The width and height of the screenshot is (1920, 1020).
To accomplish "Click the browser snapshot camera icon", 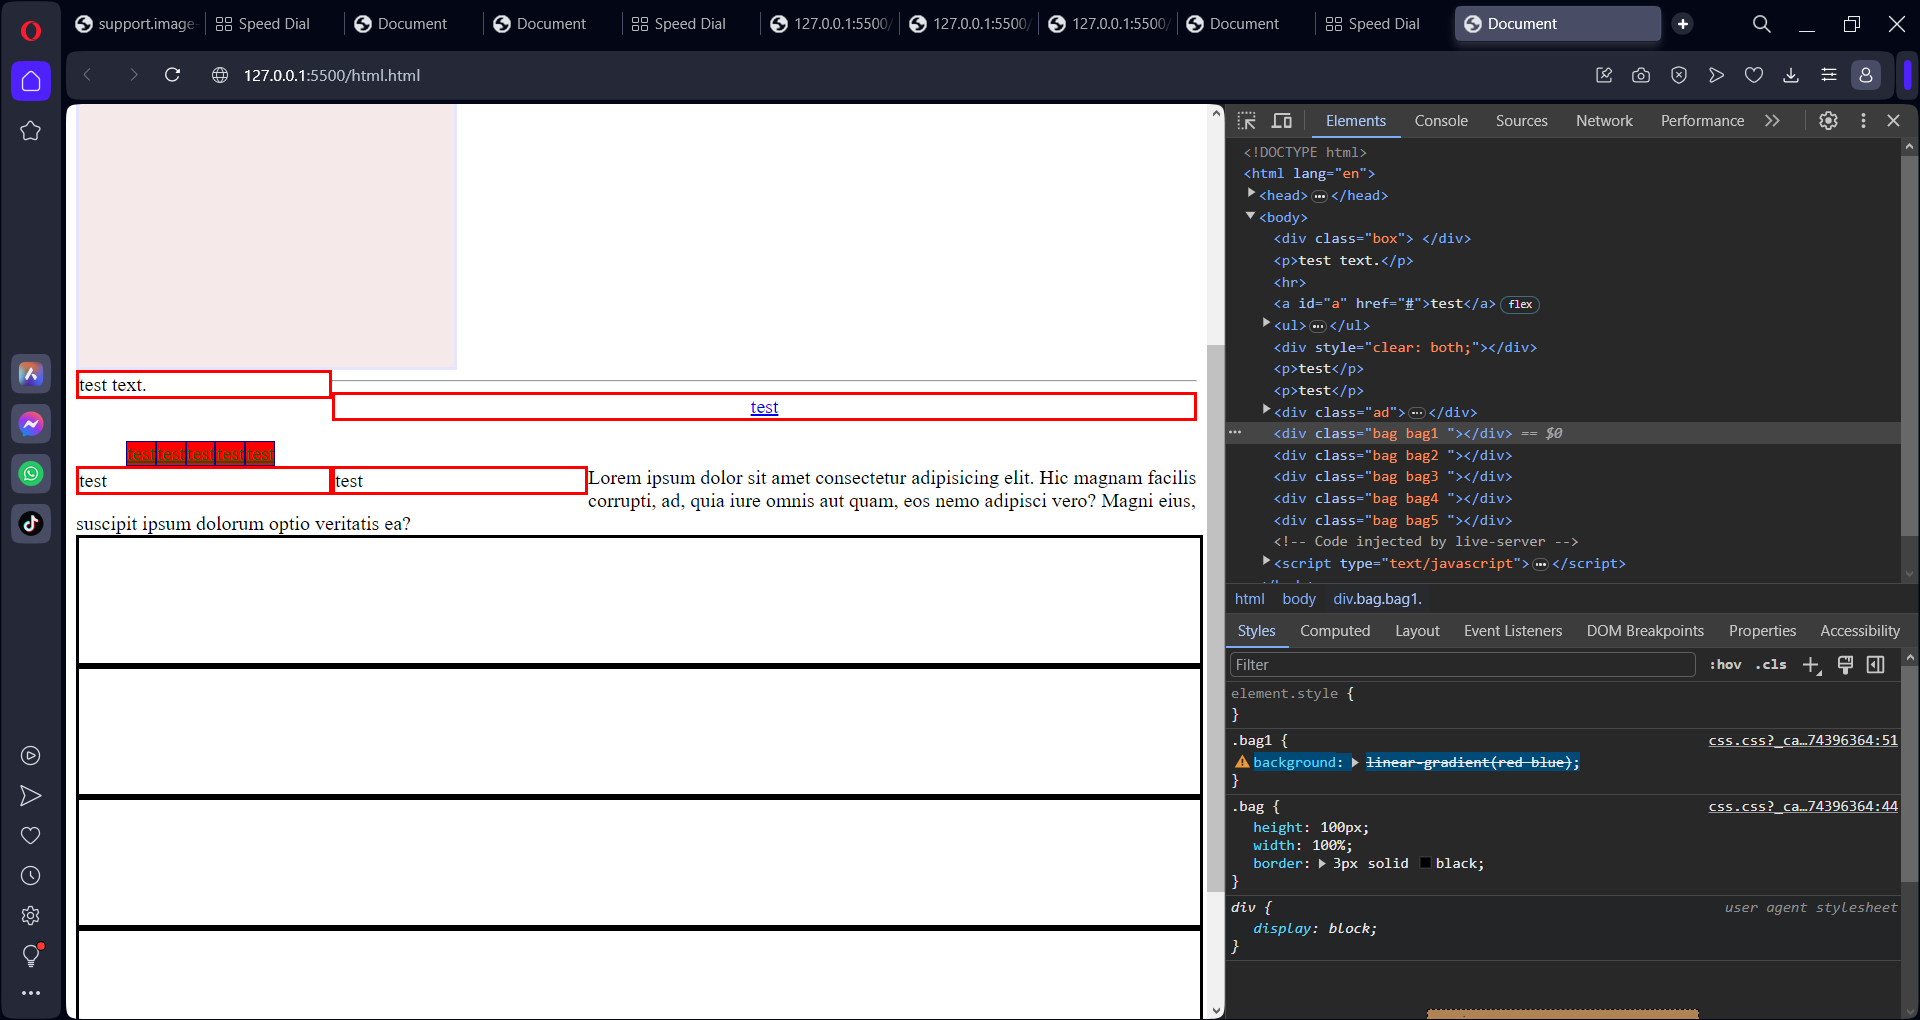I will coord(1641,75).
